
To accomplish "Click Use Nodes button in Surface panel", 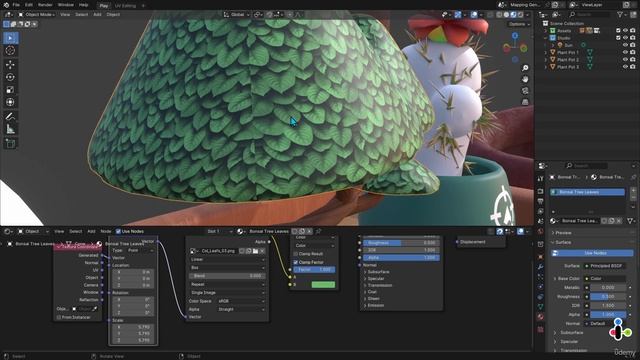I will (592, 253).
